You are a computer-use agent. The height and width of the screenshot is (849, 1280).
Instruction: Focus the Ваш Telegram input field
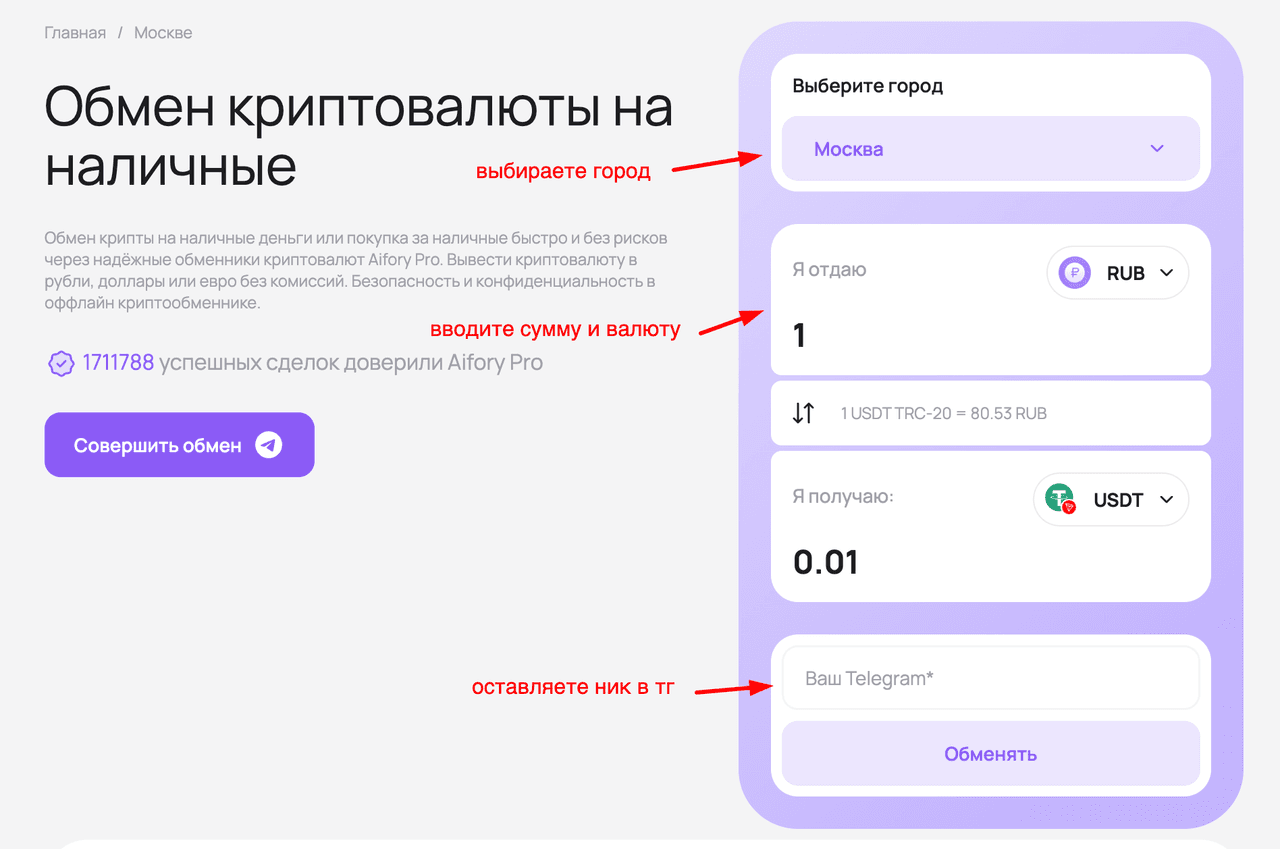click(x=990, y=678)
